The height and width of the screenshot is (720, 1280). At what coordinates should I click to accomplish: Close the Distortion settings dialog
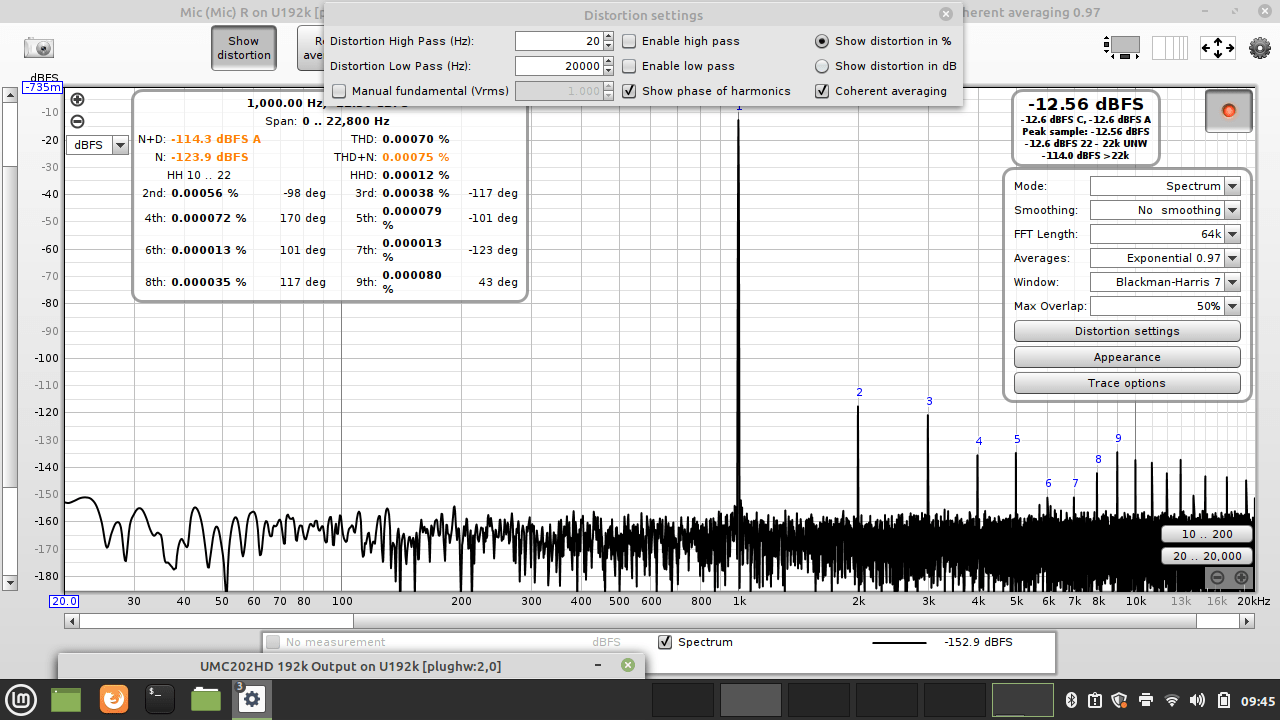tap(946, 14)
